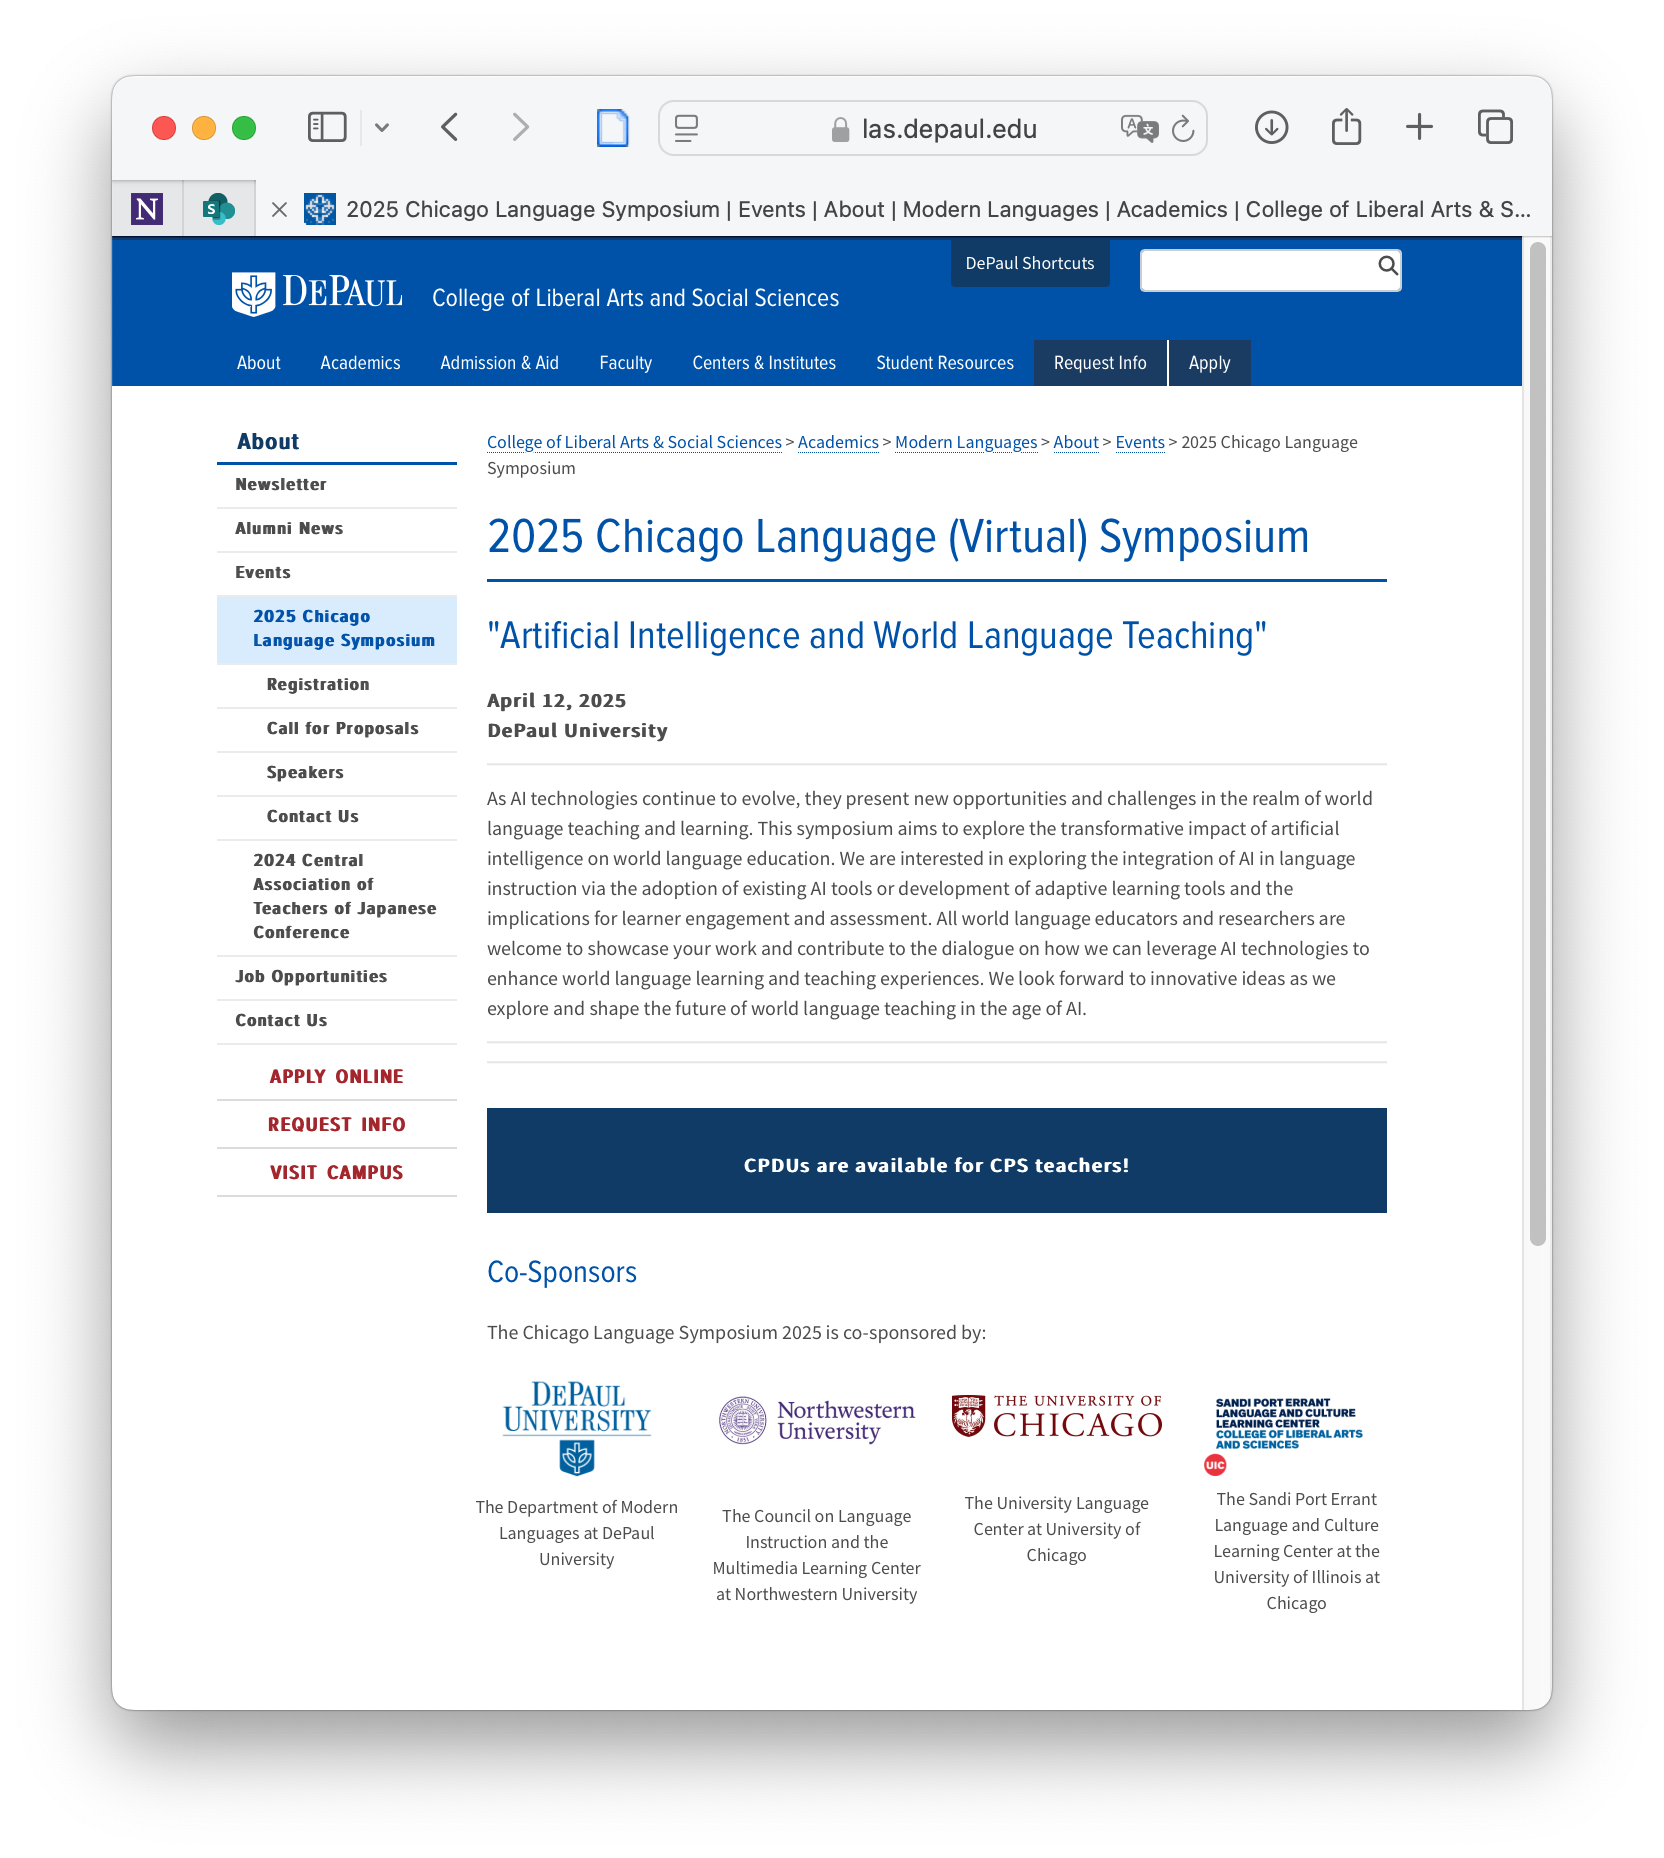This screenshot has width=1664, height=1858.
Task: Click APPLY ONLINE link
Action: (337, 1076)
